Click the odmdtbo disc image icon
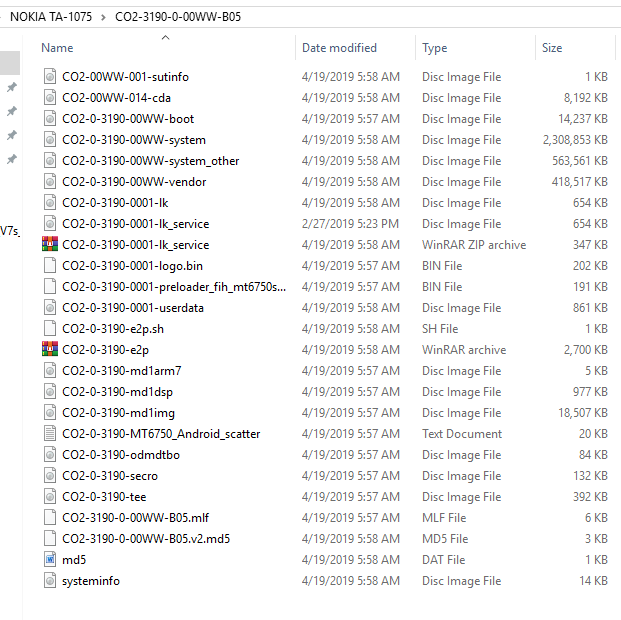The height and width of the screenshot is (620, 621). [x=50, y=454]
